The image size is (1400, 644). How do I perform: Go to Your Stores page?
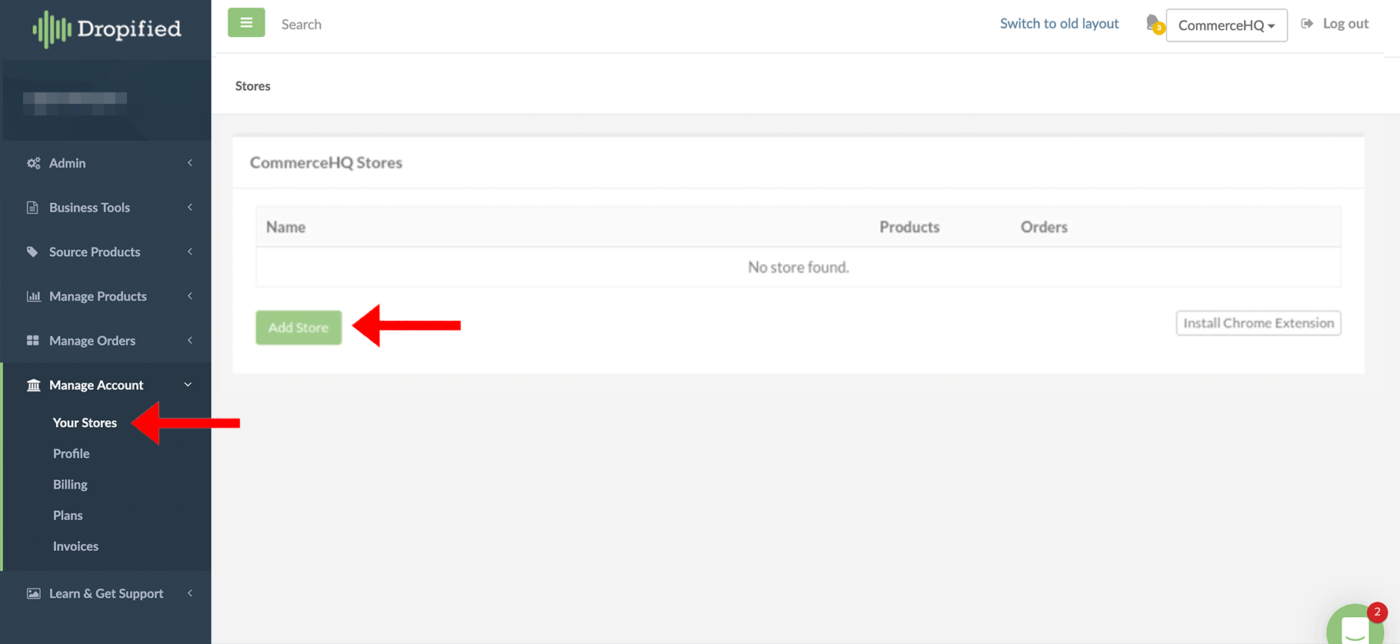(85, 423)
